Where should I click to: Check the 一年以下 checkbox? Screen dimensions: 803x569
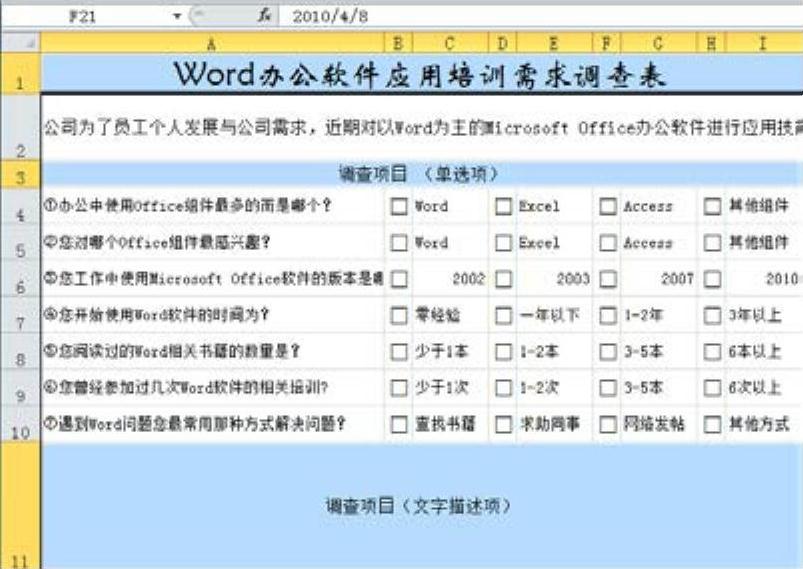(503, 315)
